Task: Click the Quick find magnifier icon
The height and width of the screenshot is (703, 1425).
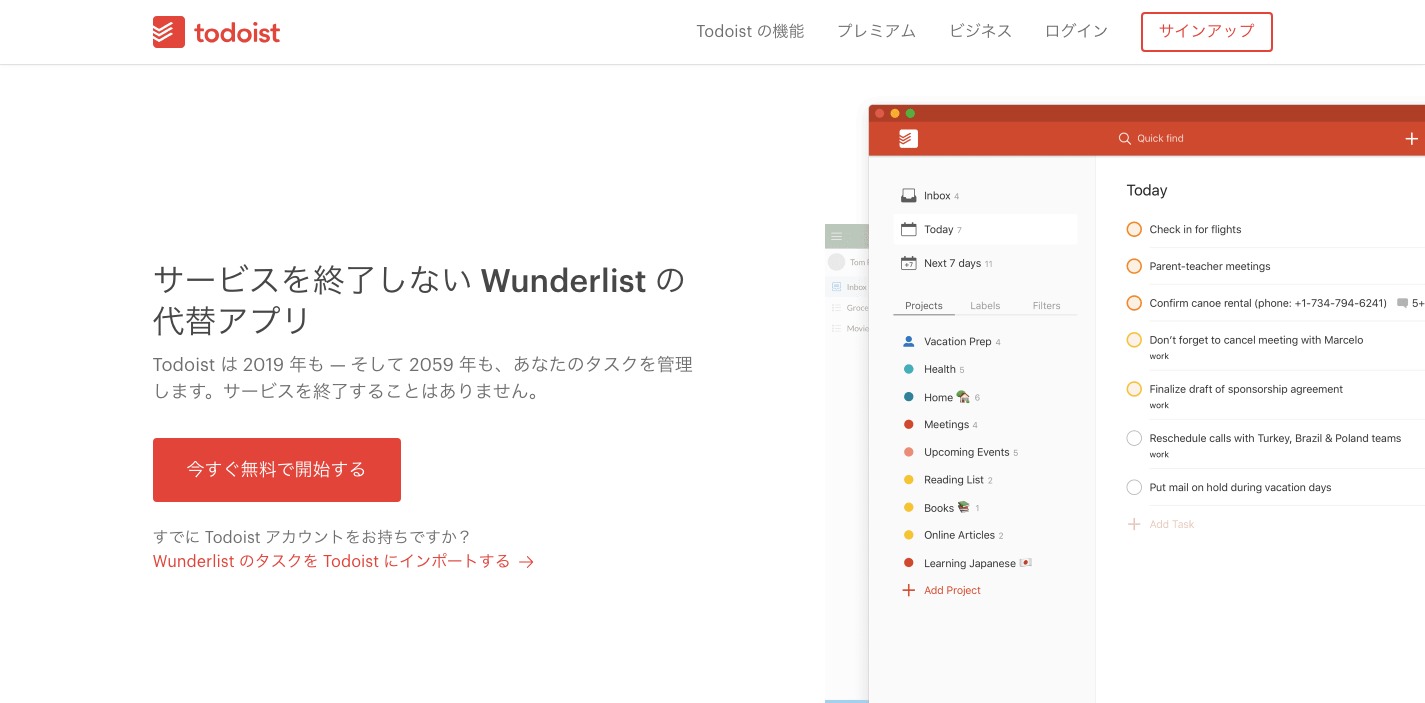Action: point(1124,138)
